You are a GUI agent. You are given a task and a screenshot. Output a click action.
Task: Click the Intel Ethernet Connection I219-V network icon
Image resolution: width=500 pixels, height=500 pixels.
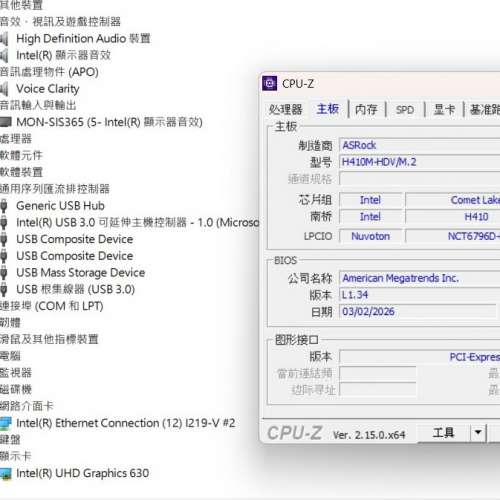[x=5, y=423]
